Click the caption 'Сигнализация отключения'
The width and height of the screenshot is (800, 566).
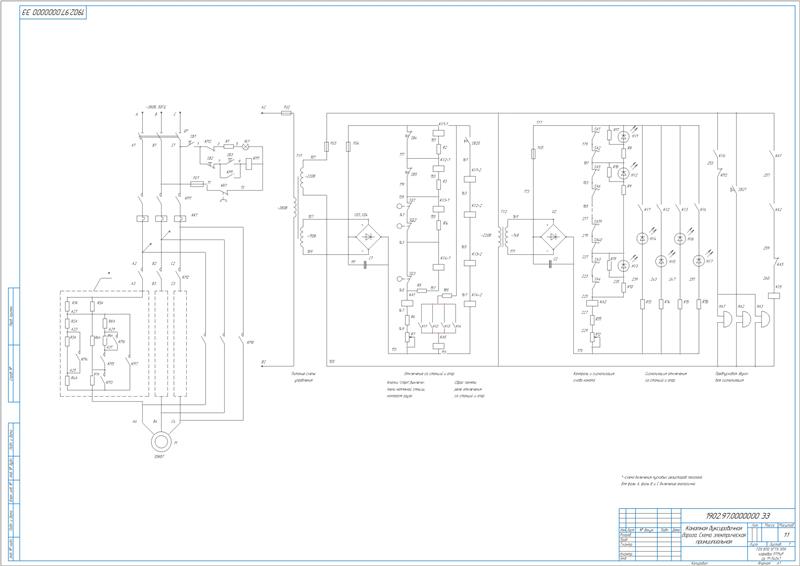tap(666, 374)
